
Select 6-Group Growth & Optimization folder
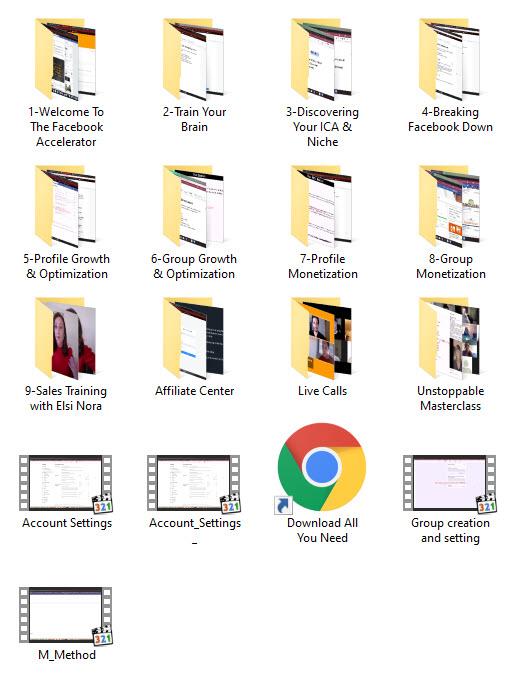point(194,206)
